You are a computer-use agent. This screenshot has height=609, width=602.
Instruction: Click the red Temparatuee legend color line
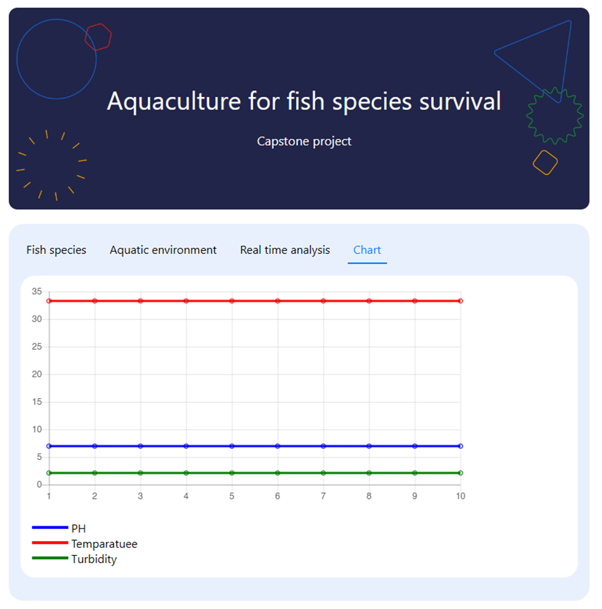click(50, 544)
